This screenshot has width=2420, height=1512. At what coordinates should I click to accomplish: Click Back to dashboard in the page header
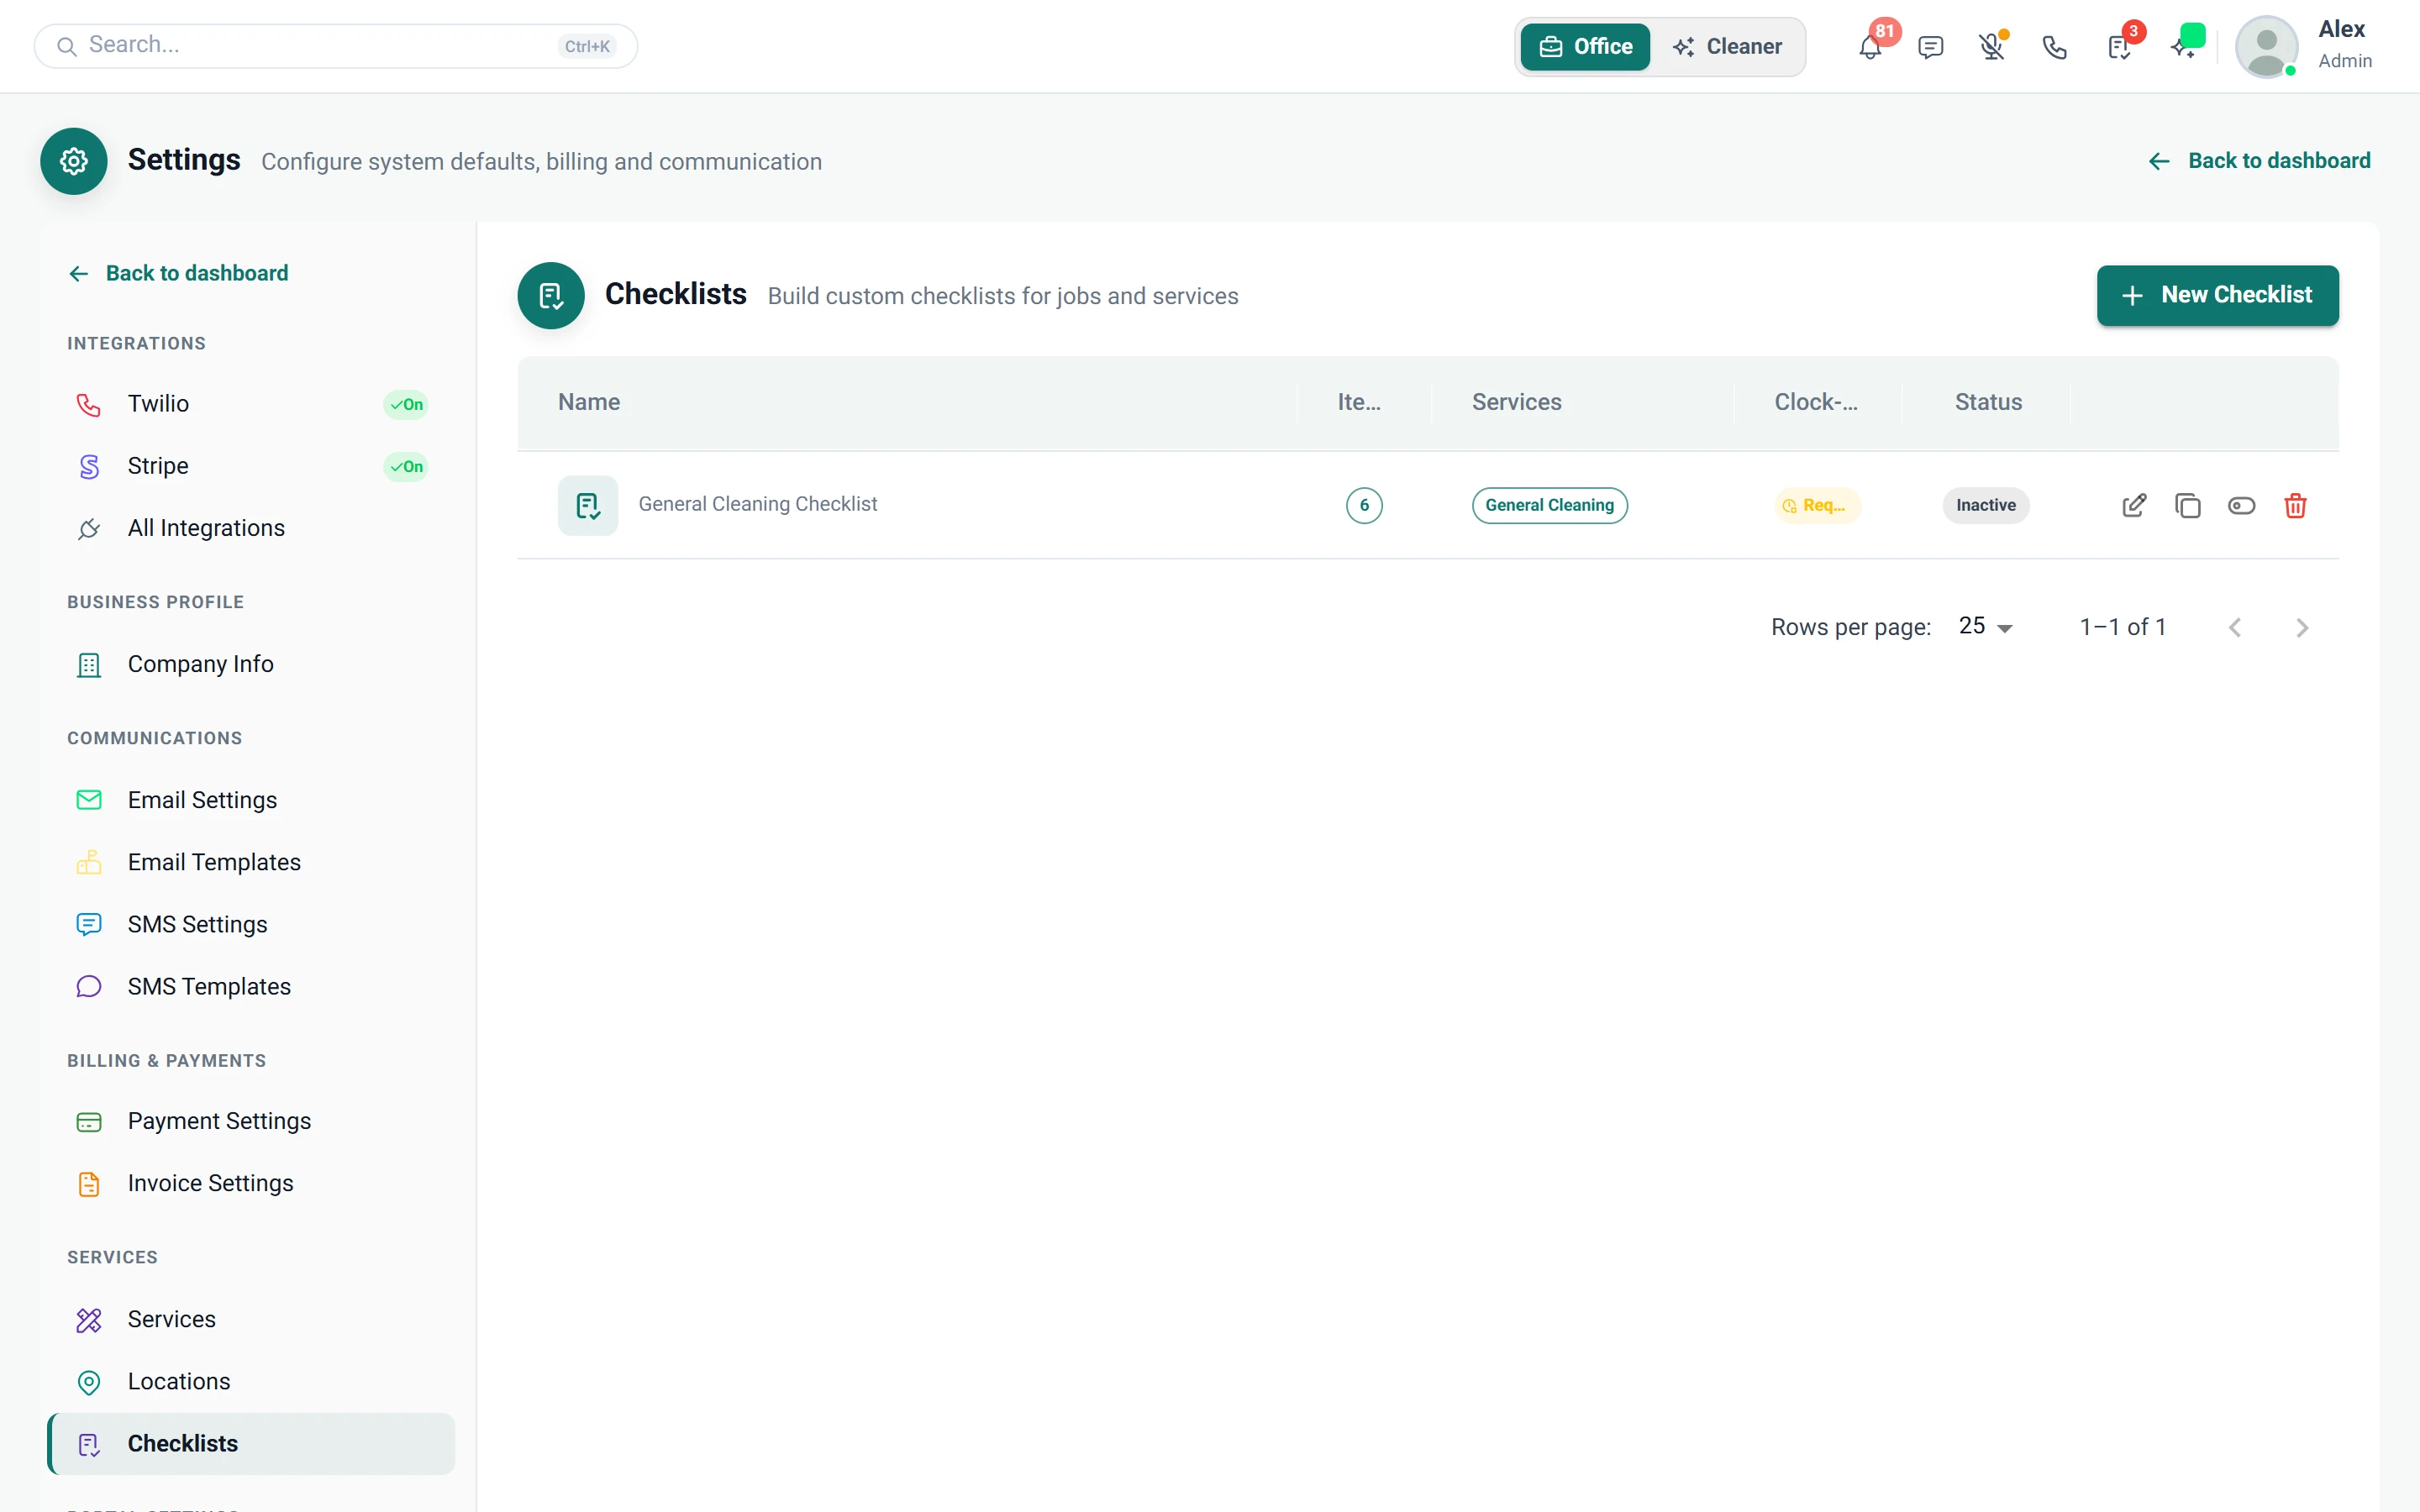[2259, 161]
